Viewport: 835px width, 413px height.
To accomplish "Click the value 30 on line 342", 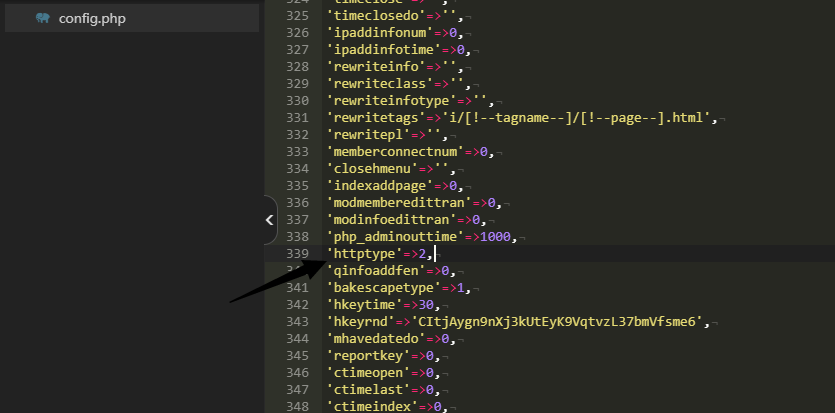I will pyautogui.click(x=426, y=305).
